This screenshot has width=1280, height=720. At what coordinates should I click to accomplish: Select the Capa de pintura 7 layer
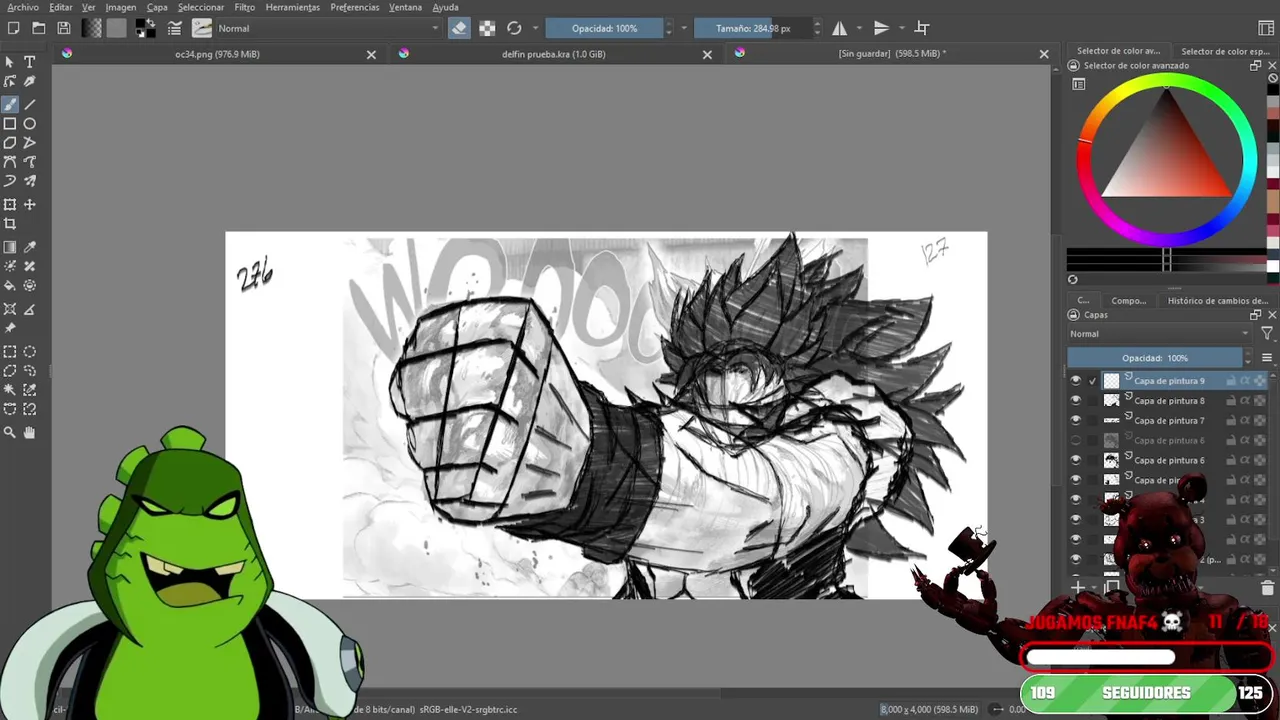pos(1168,421)
